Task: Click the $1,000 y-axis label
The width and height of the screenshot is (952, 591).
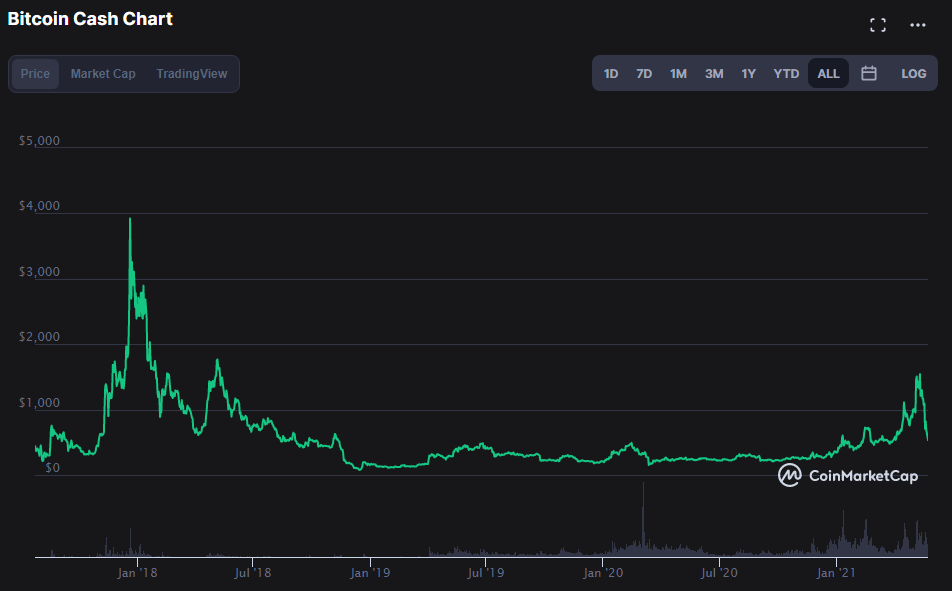Action: [39, 403]
